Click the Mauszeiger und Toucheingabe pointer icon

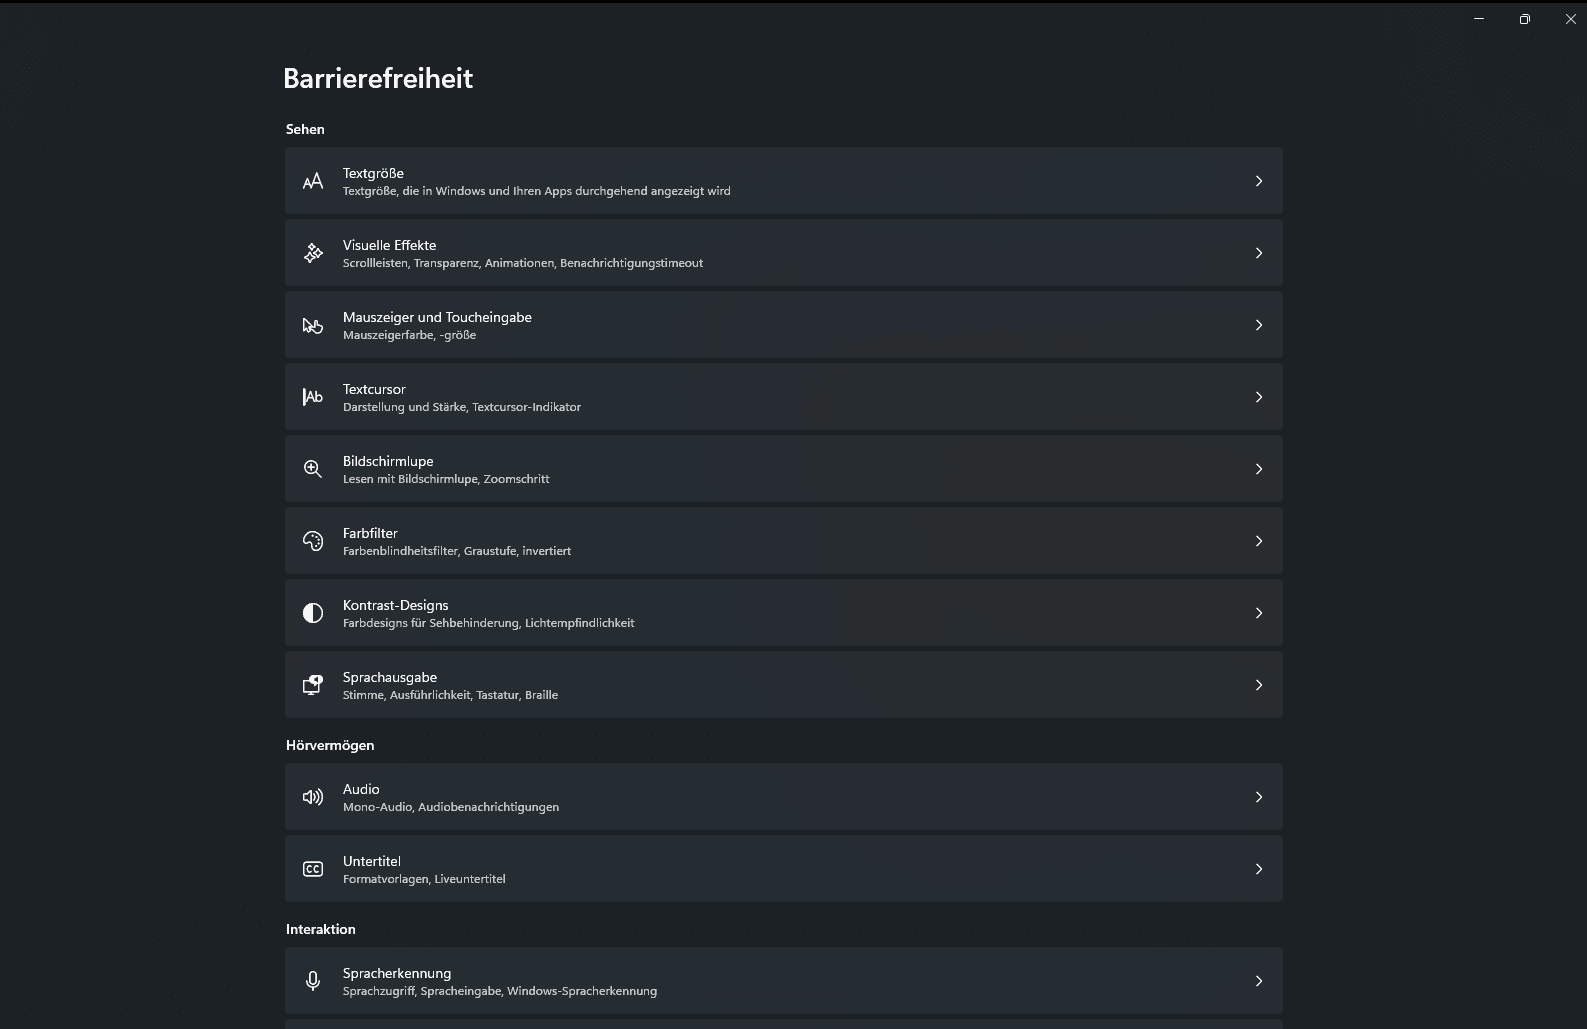click(313, 325)
